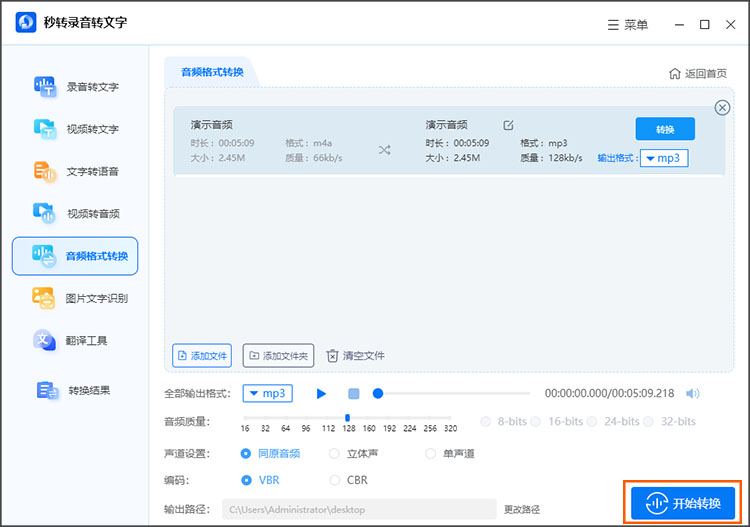Open the 输出格式 mp3 dropdown in file row
This screenshot has width=750, height=527.
(x=664, y=158)
